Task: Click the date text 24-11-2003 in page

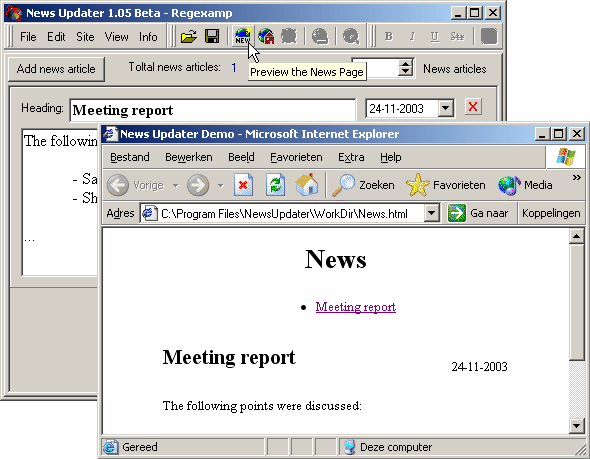Action: 479,366
